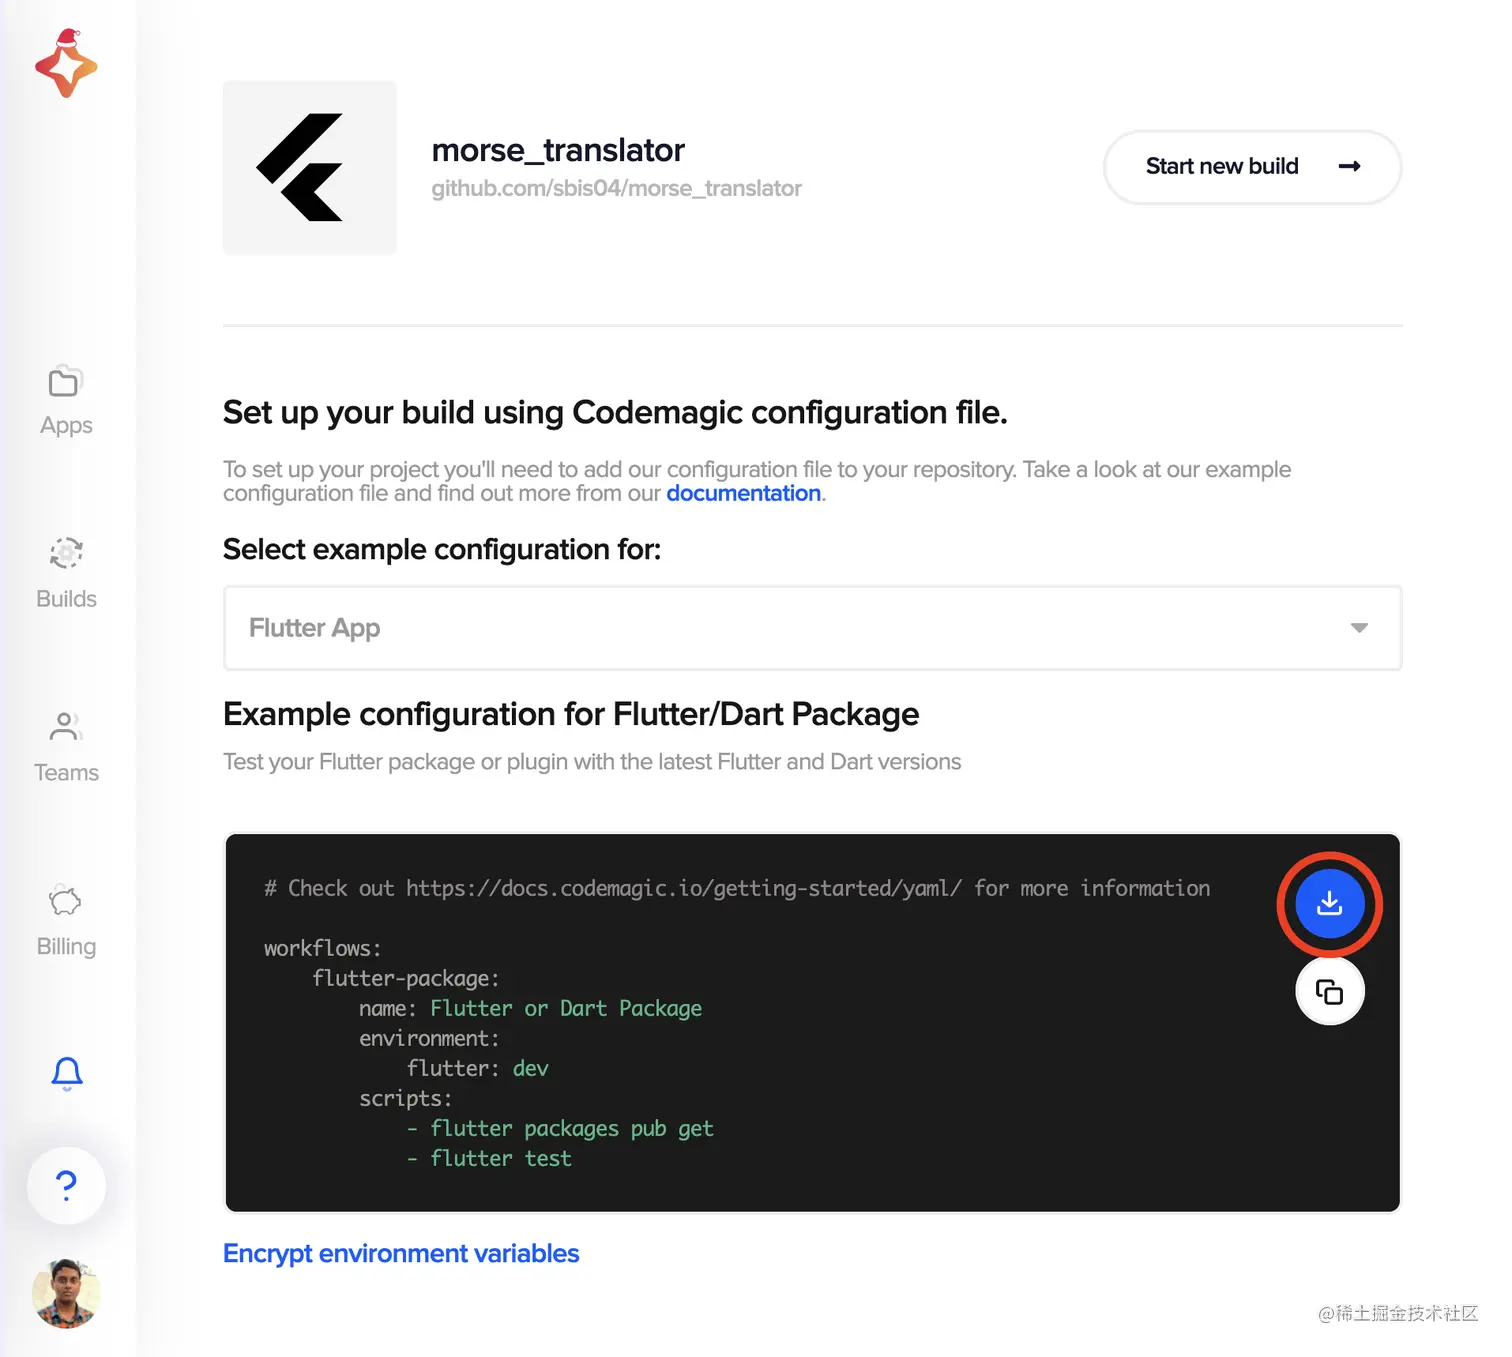The width and height of the screenshot is (1512, 1357).
Task: Open the Builds section icon
Action: coord(66,553)
